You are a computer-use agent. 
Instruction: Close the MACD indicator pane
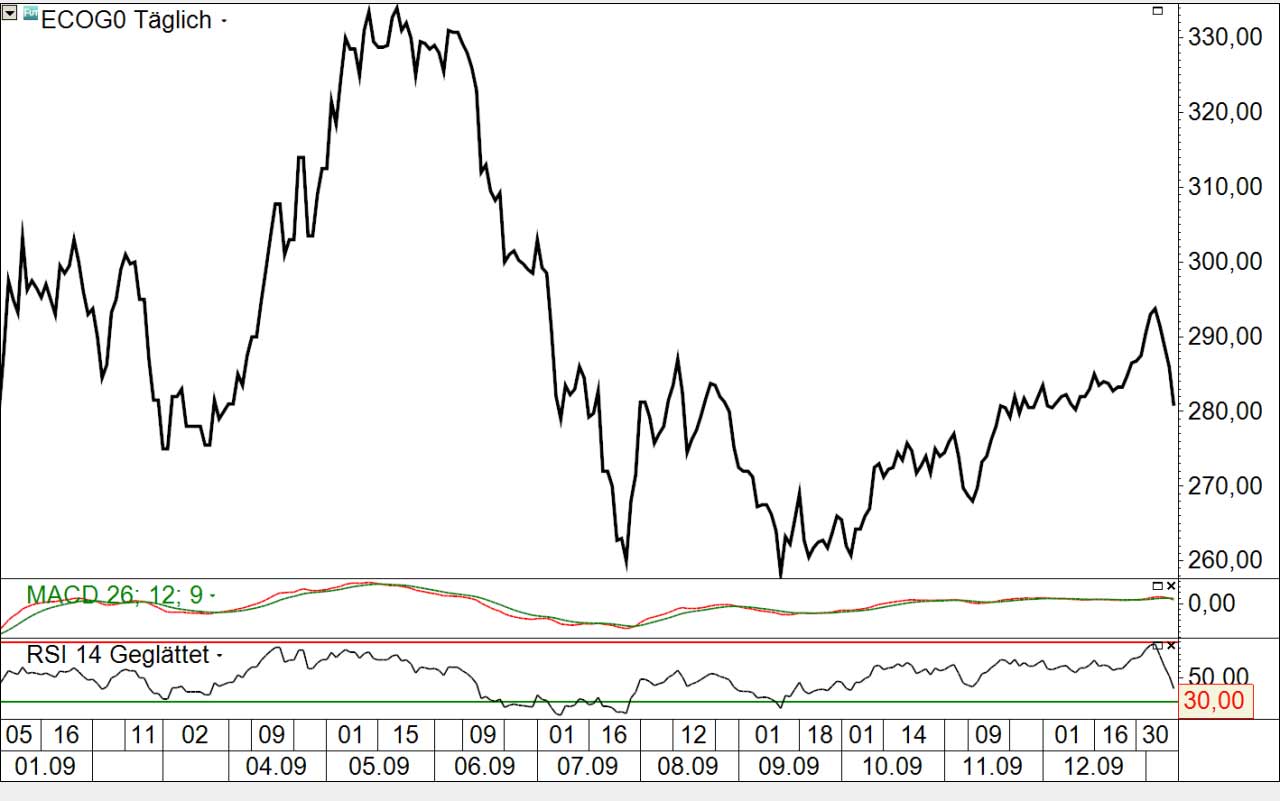[1172, 585]
